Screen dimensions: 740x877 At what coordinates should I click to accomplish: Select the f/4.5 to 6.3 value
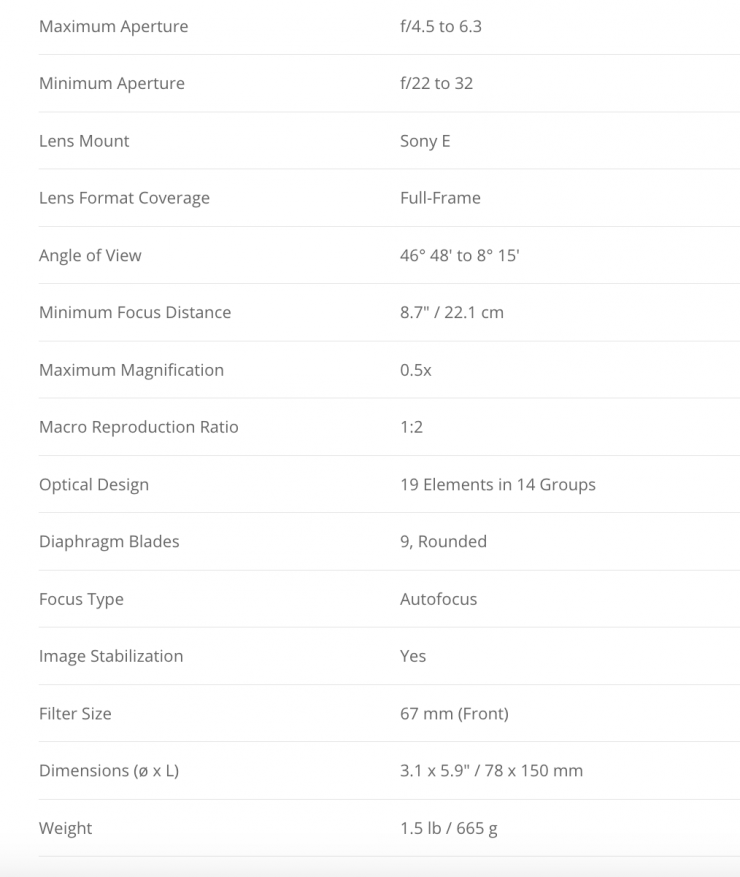click(440, 26)
